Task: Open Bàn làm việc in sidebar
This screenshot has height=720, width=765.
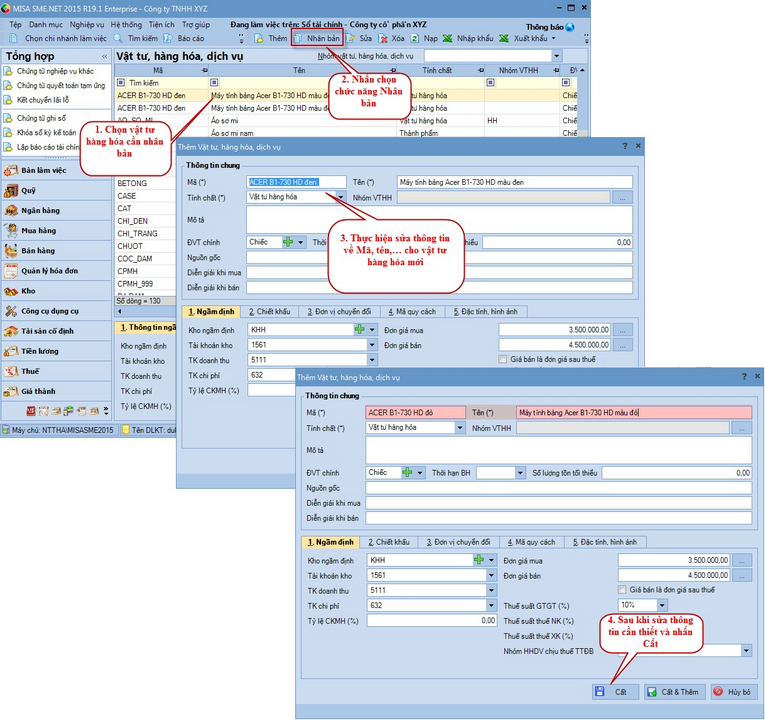Action: 57,170
